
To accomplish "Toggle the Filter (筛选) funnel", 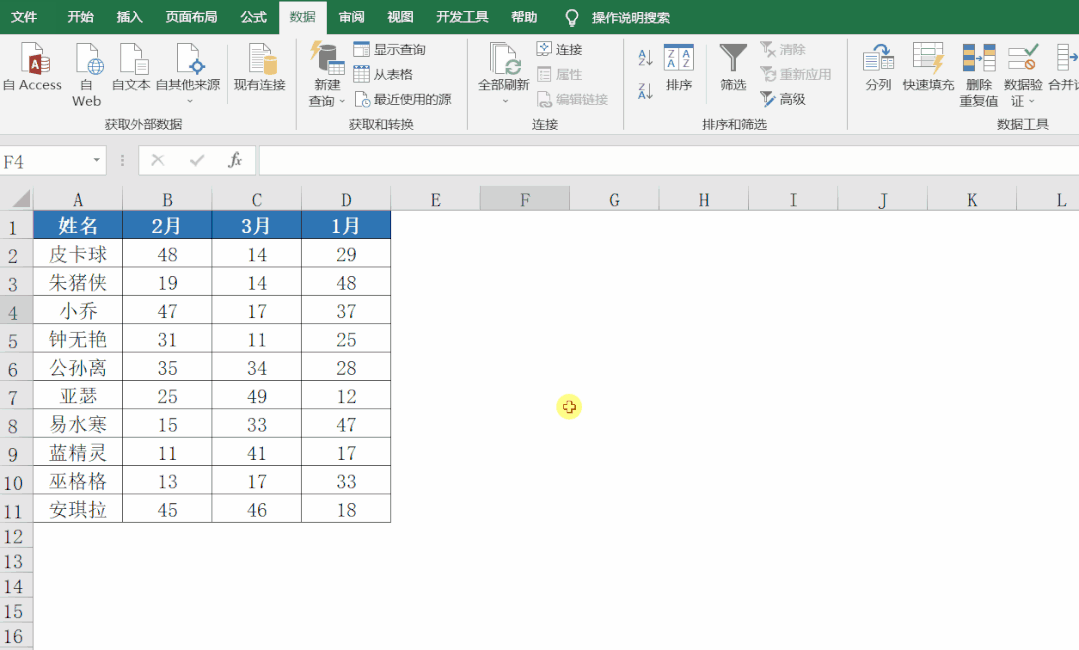I will 733,67.
